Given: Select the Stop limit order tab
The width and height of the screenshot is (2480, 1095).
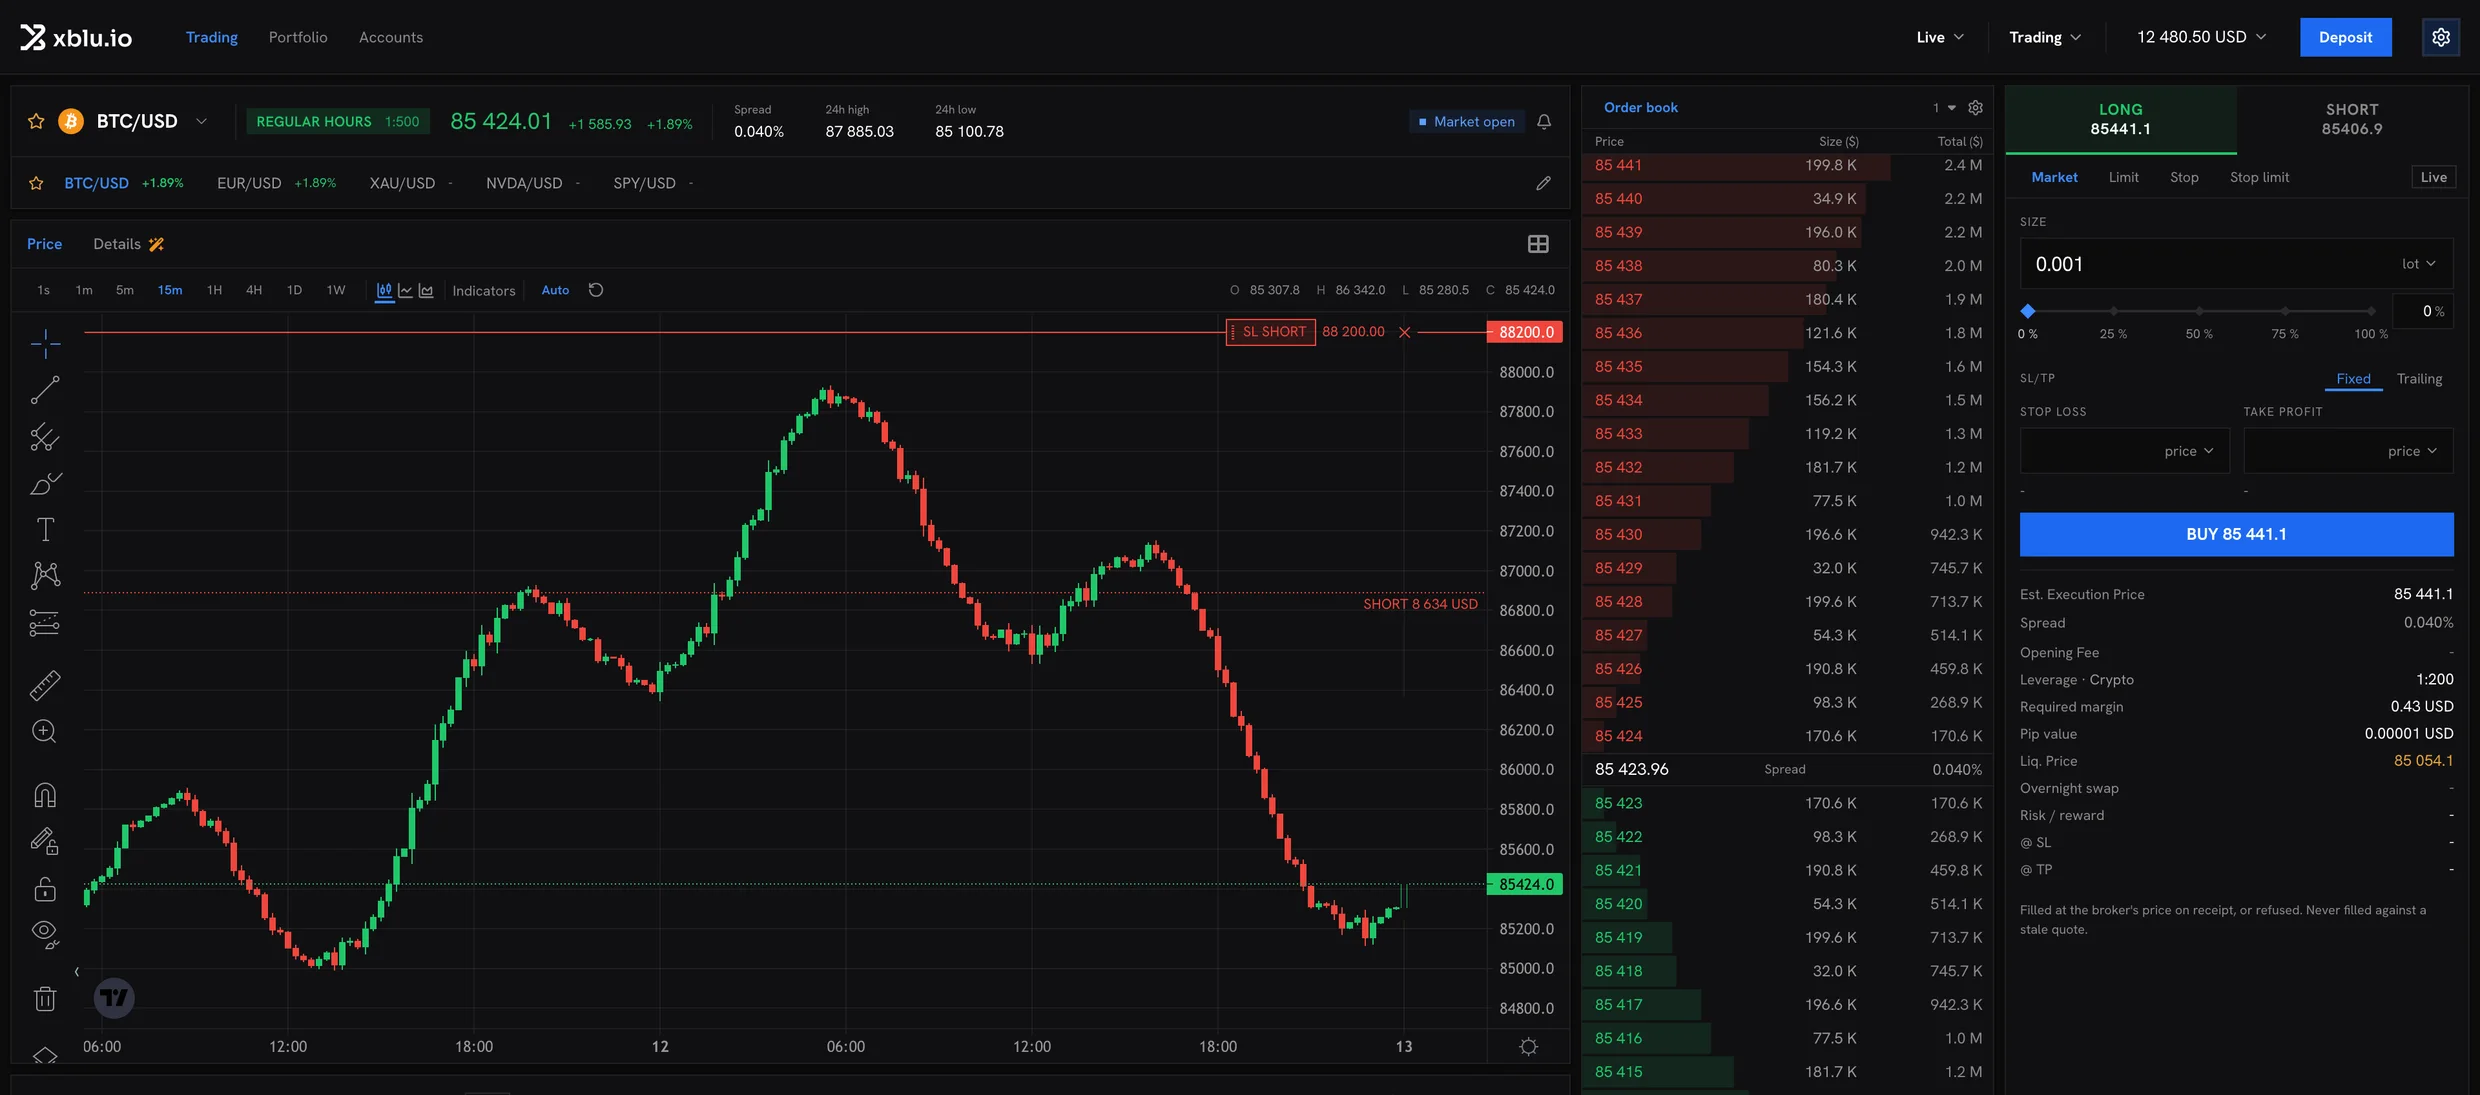Looking at the screenshot, I should pyautogui.click(x=2259, y=177).
